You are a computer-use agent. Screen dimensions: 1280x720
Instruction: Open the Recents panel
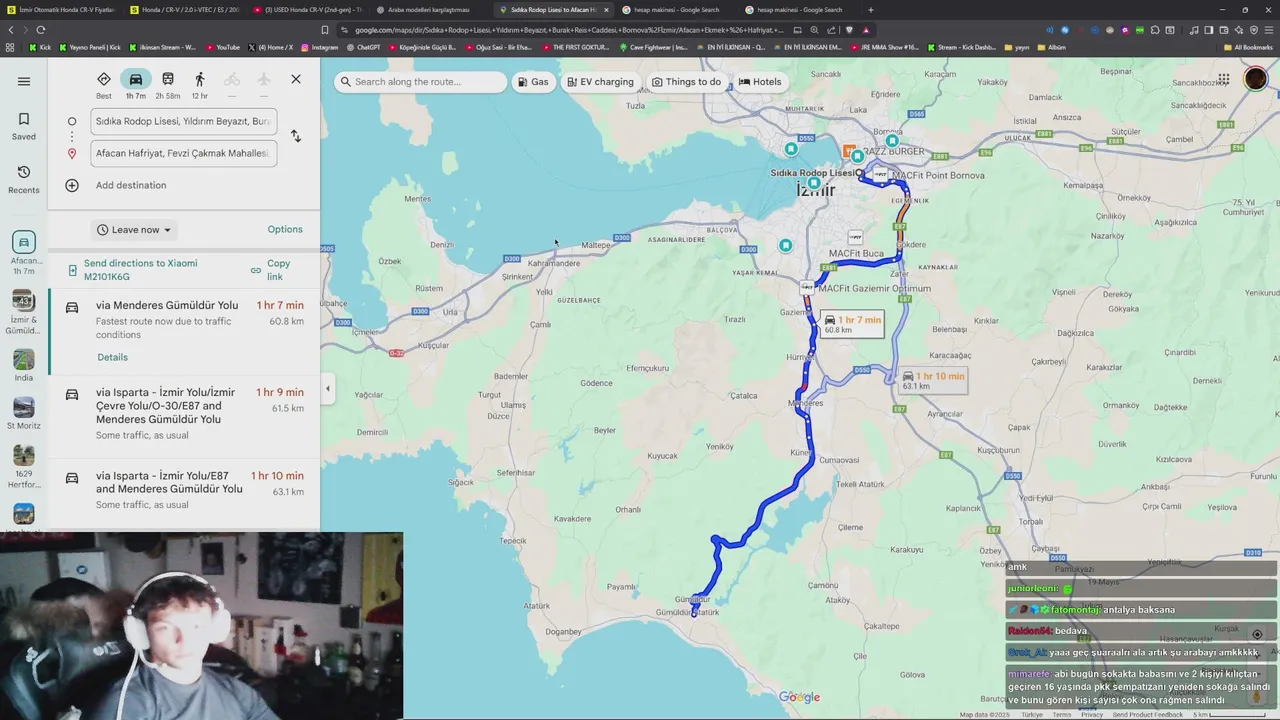coord(24,179)
